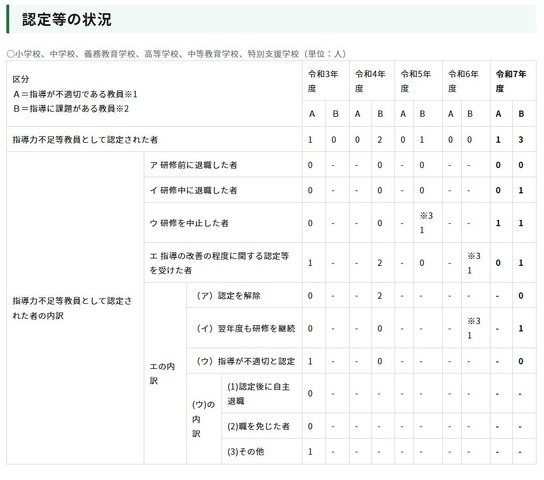Select the (イ) 翌年度も研修を継続 row label
The image size is (544, 480).
(x=245, y=328)
